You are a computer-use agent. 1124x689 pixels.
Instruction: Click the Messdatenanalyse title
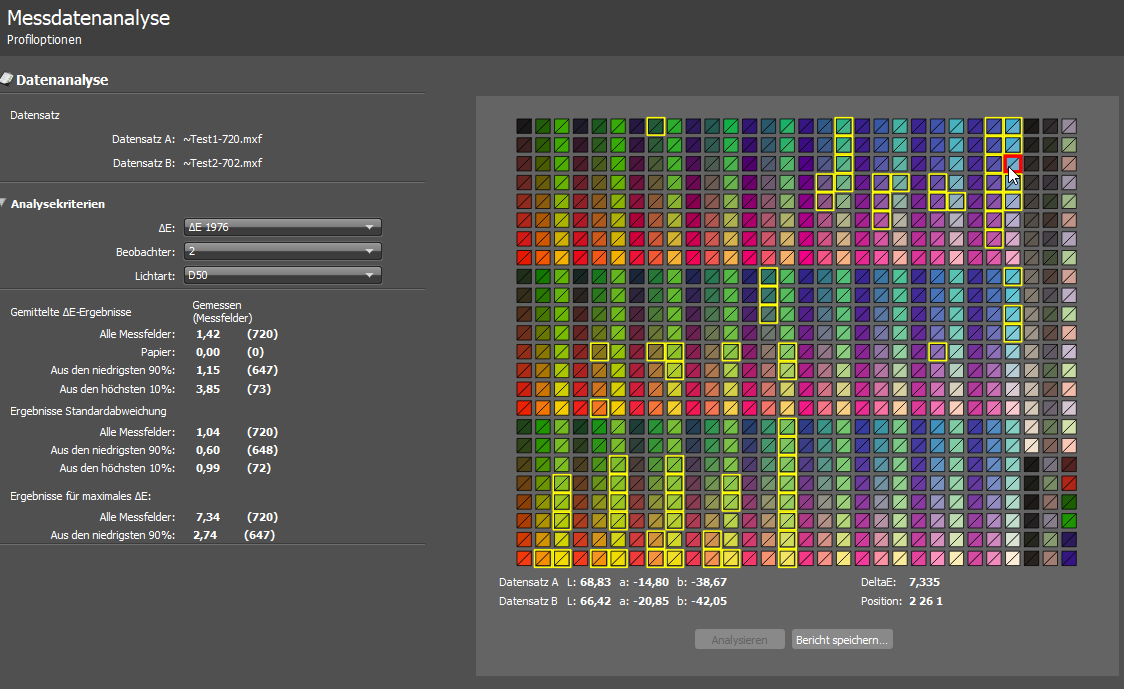pyautogui.click(x=88, y=18)
